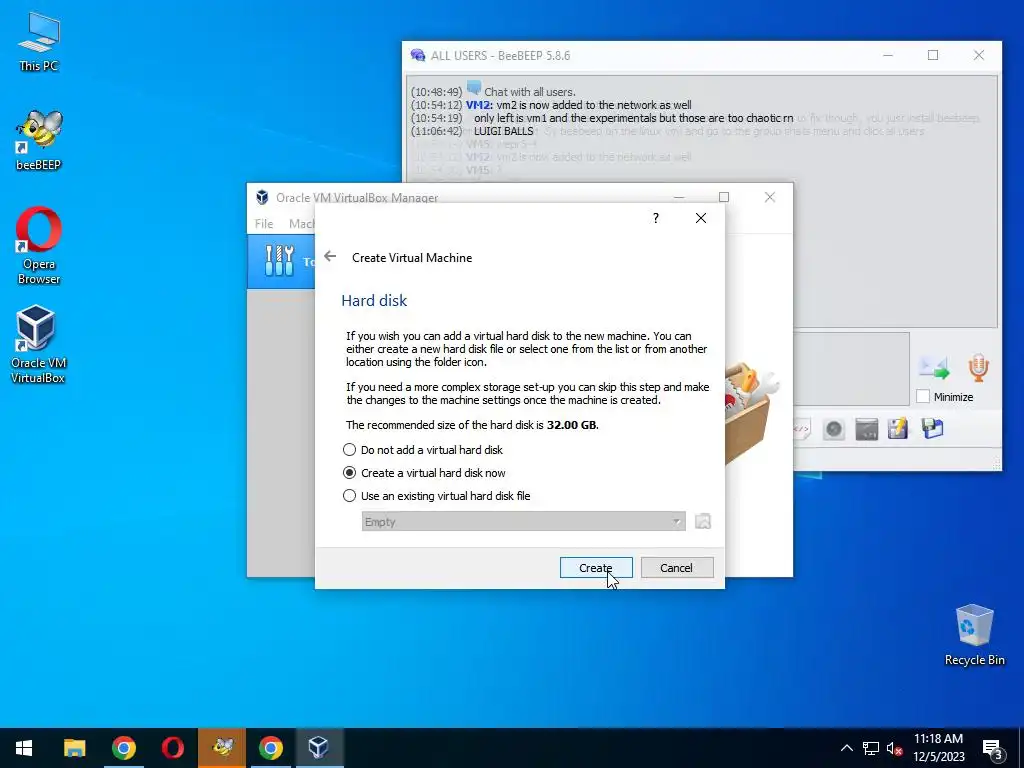Switch to BeeBEEP via taskbar bee icon
1024x768 pixels.
tap(222, 748)
